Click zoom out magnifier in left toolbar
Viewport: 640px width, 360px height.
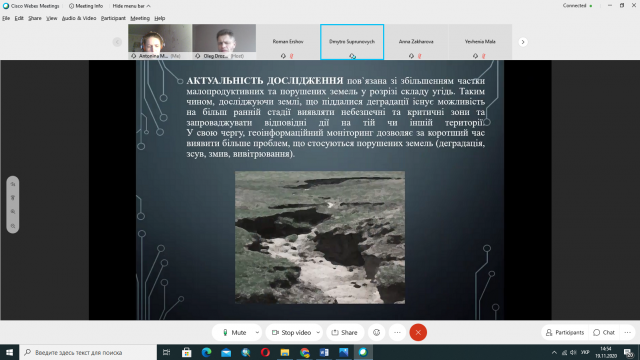point(13,226)
